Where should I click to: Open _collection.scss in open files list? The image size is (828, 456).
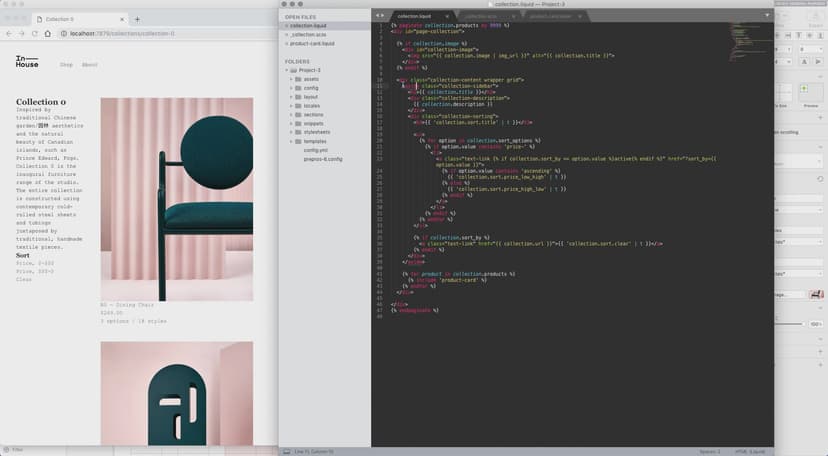coord(310,35)
